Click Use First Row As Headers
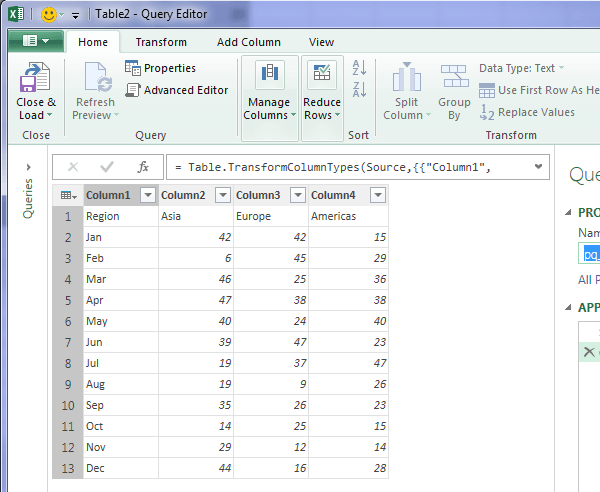600x492 pixels. (x=539, y=90)
